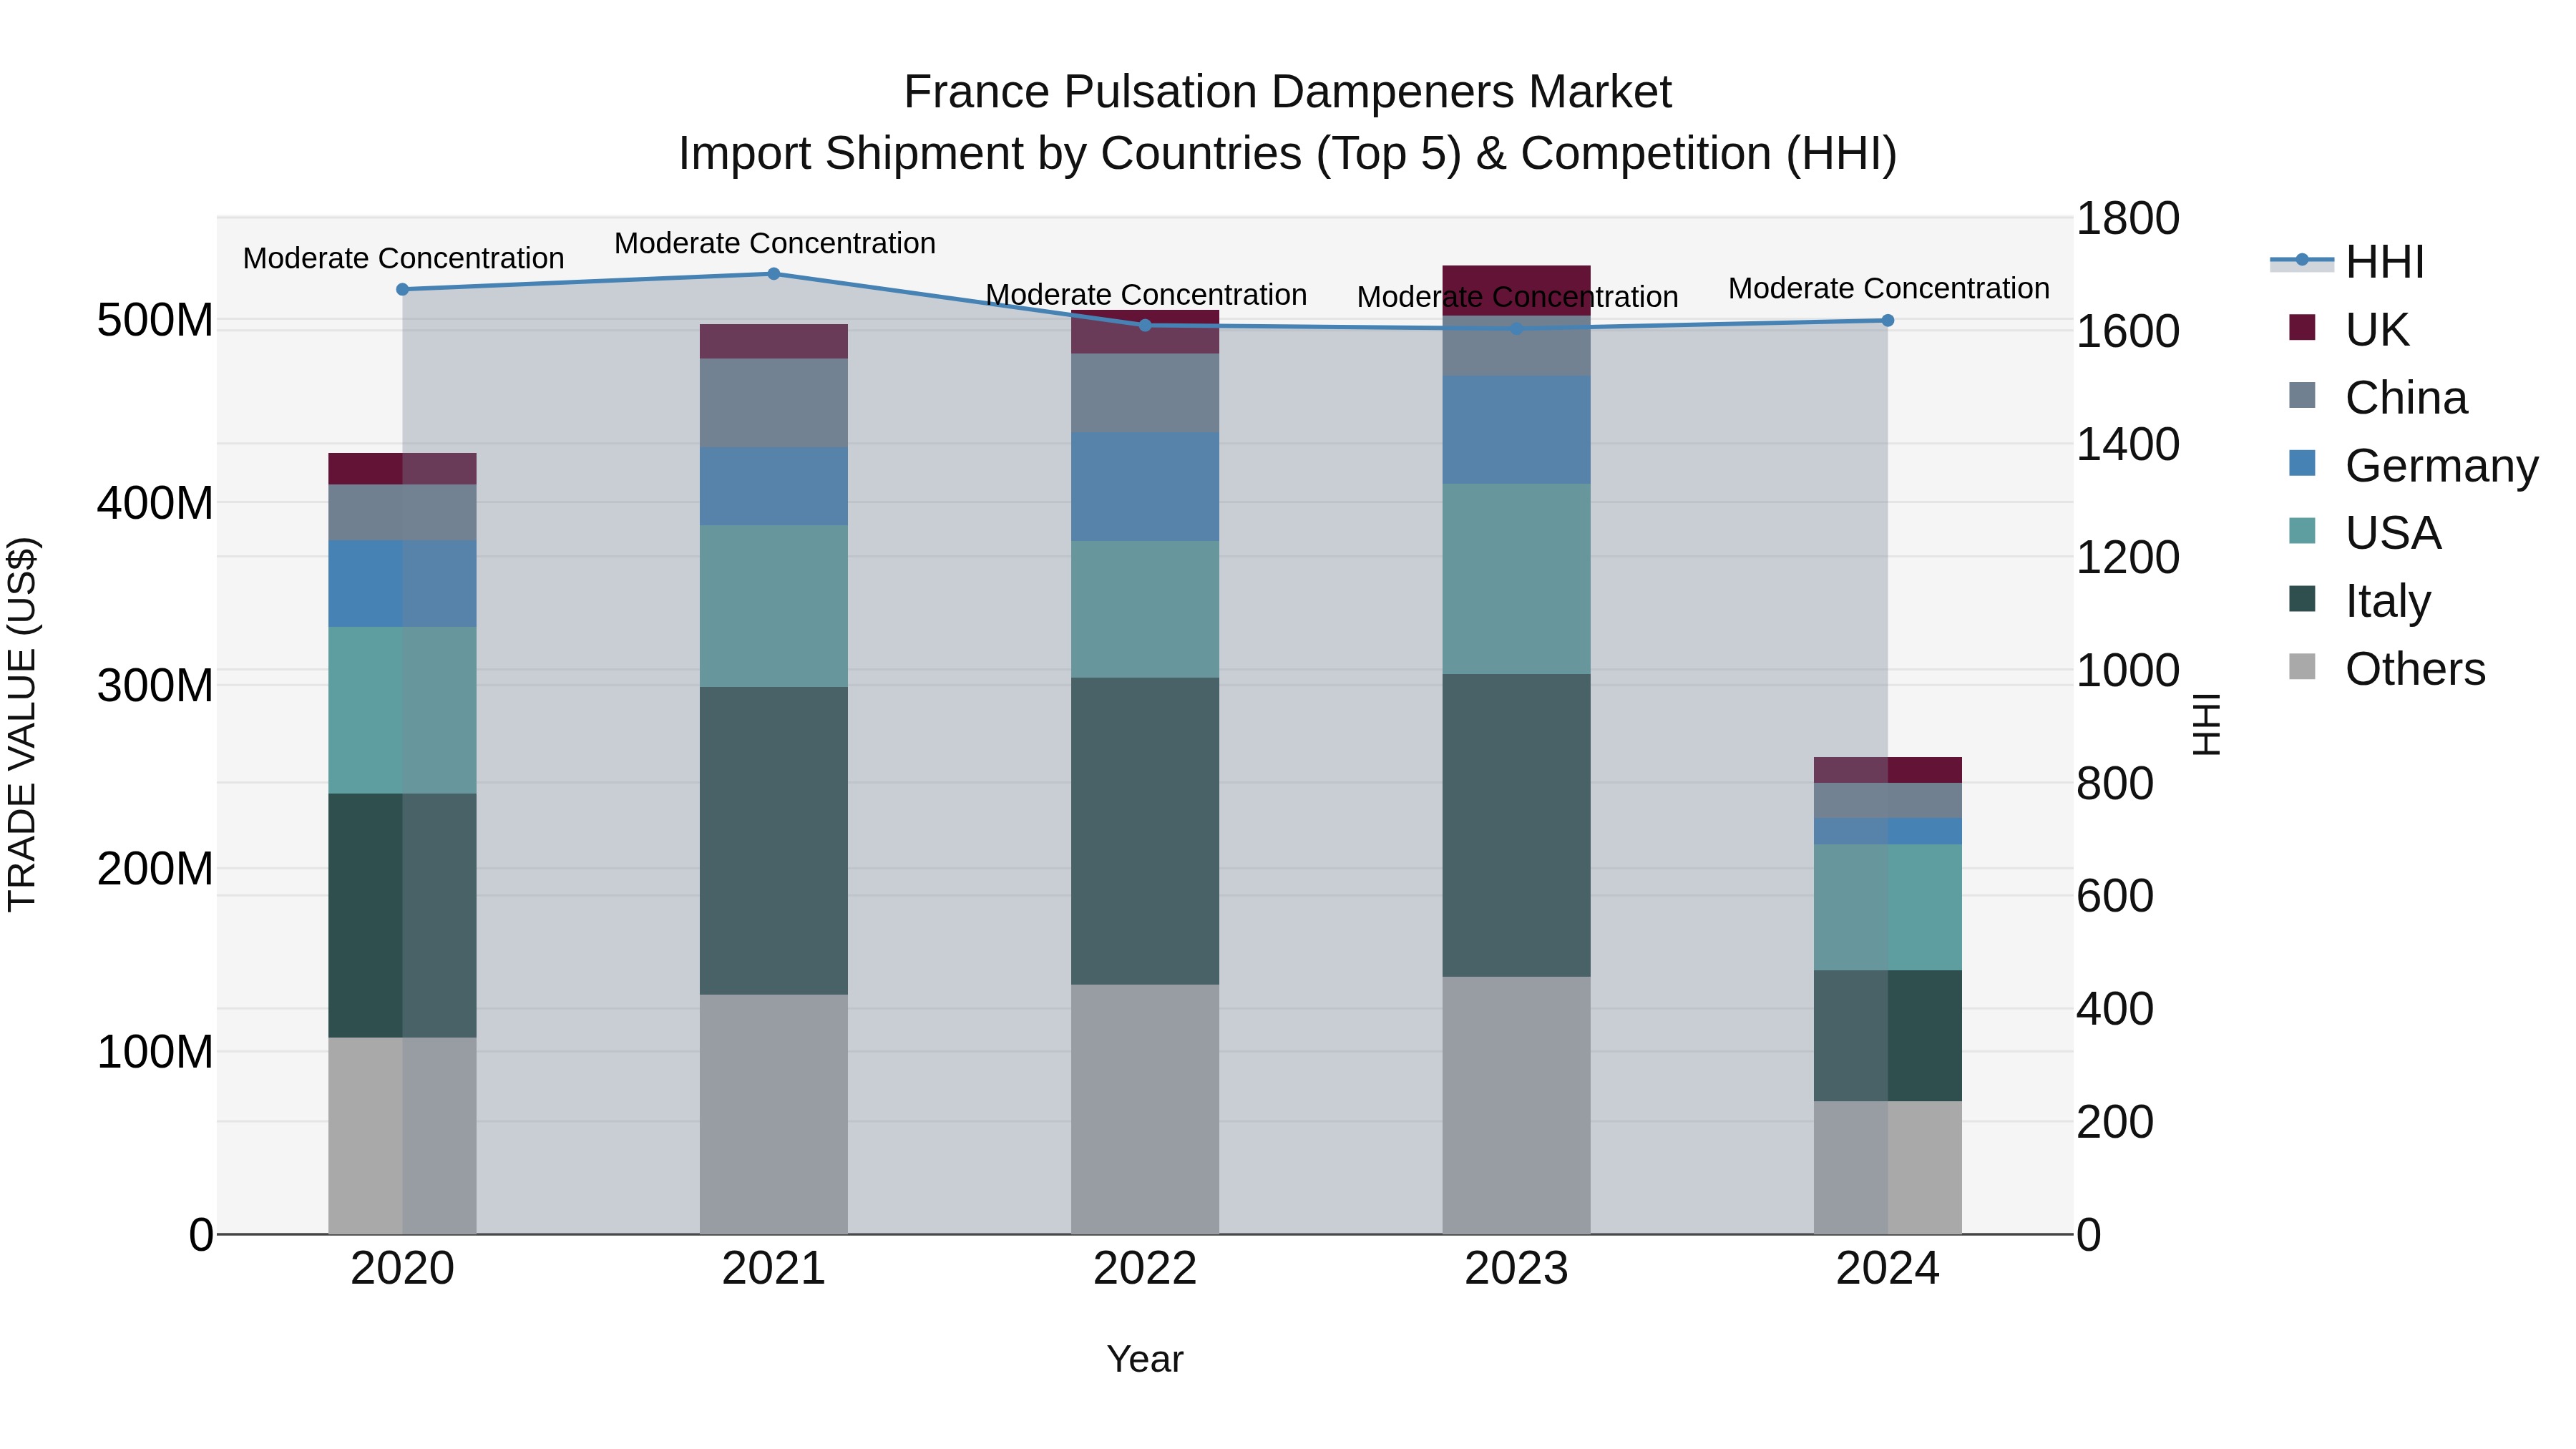Image resolution: width=2576 pixels, height=1449 pixels.
Task: Click the 2024 HHI data point marker
Action: [1887, 320]
